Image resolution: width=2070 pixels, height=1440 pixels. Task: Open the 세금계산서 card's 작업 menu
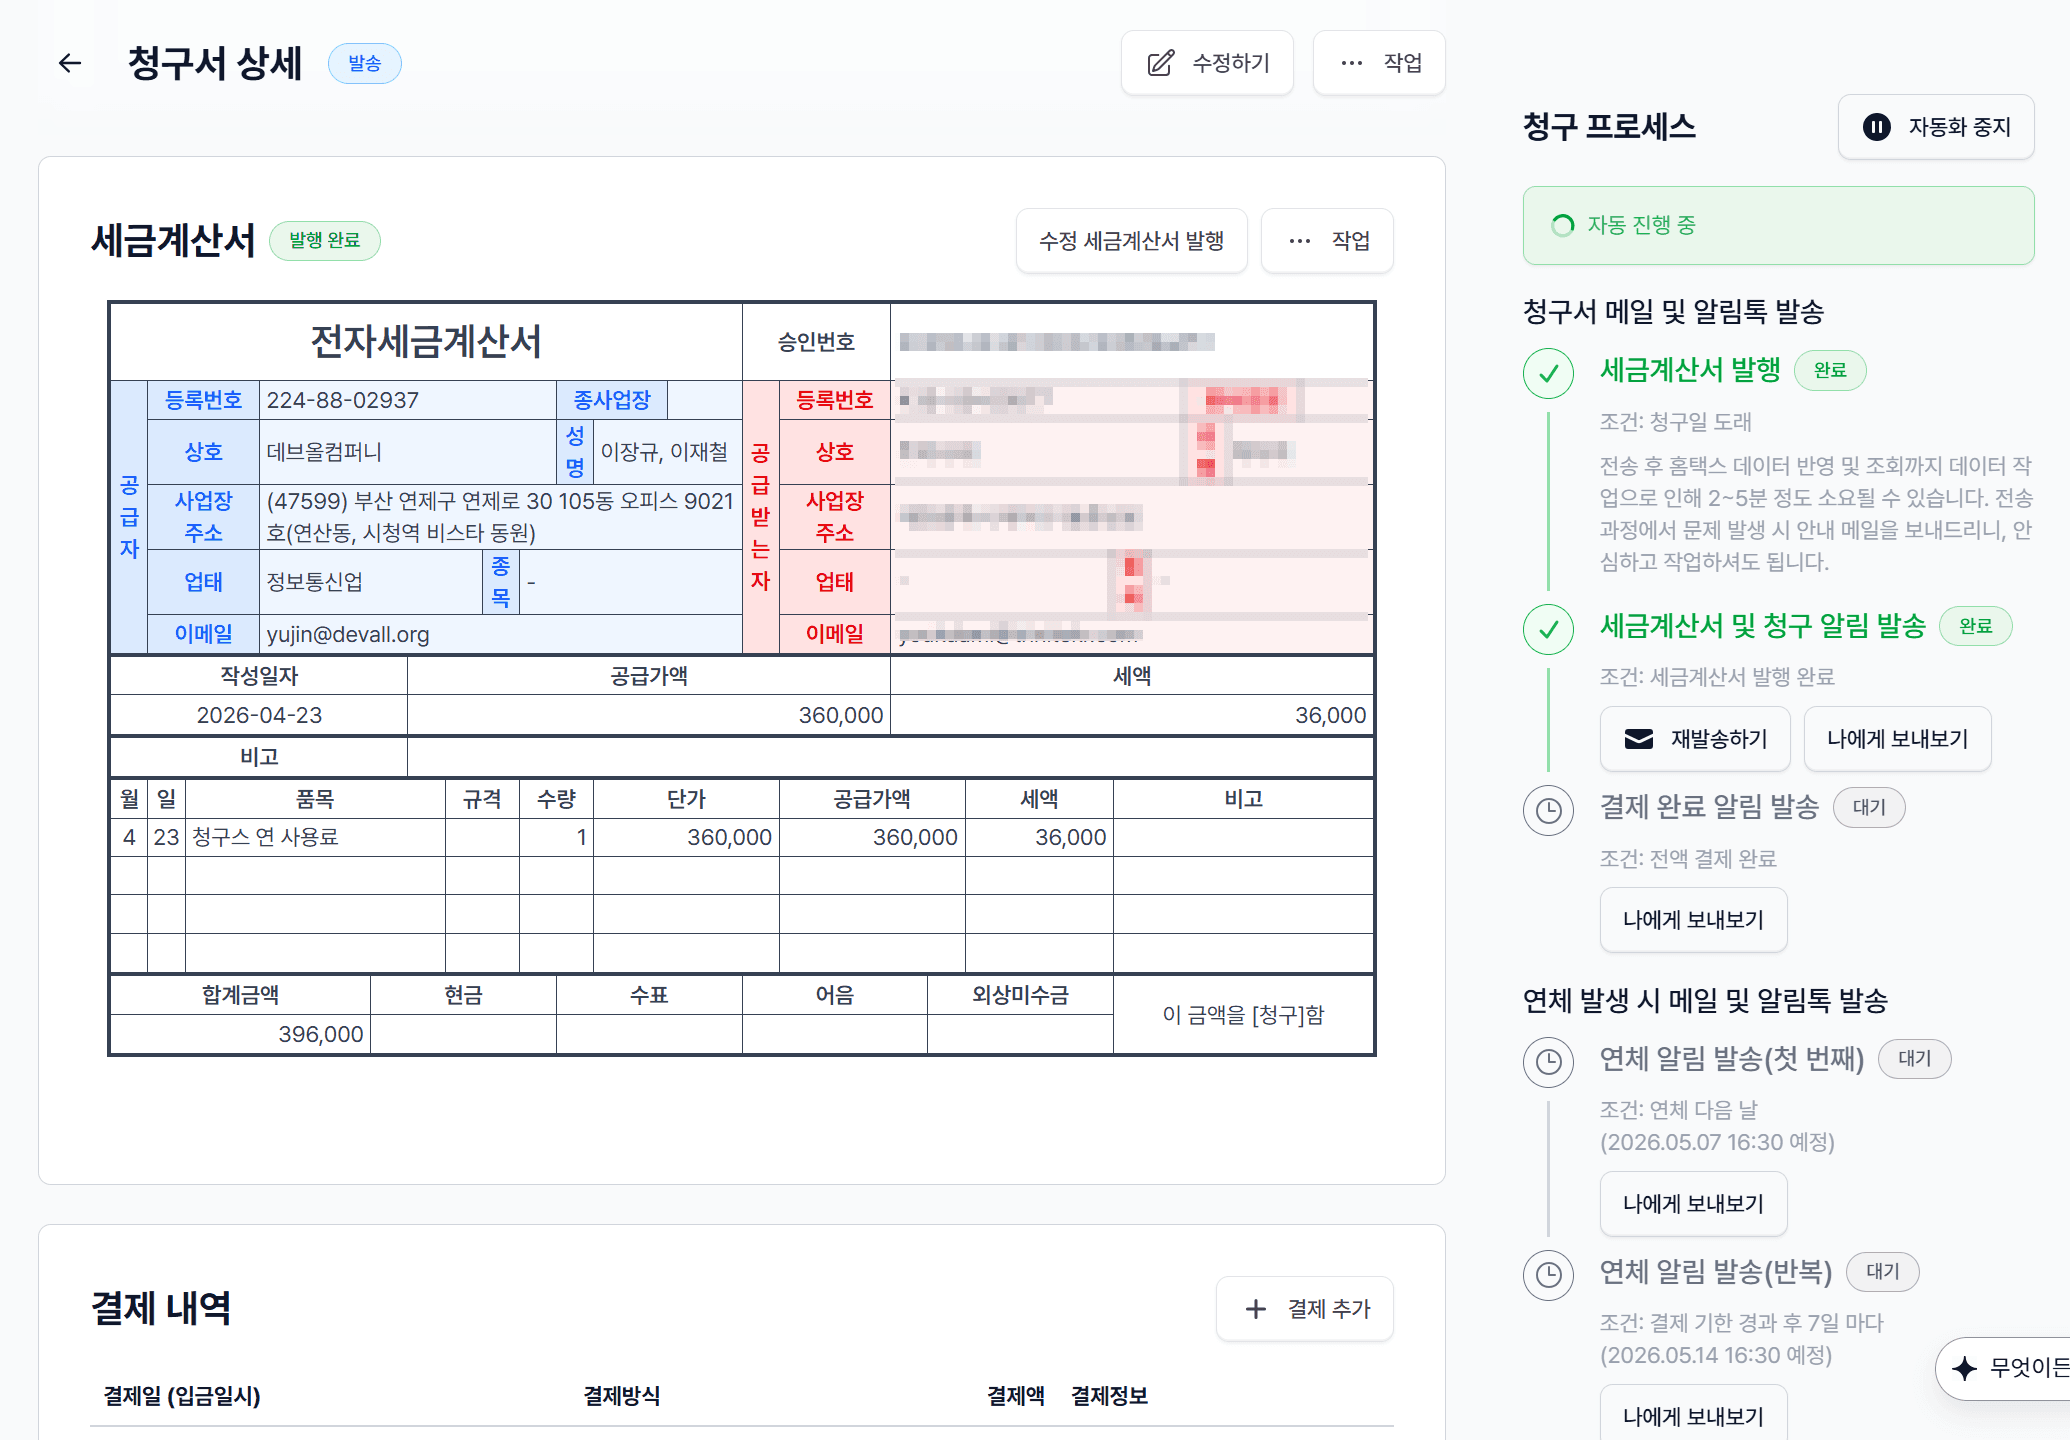[1327, 241]
